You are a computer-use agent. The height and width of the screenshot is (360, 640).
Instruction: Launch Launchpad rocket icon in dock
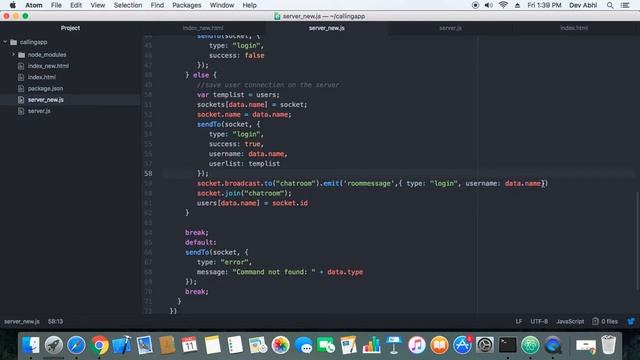click(x=53, y=345)
